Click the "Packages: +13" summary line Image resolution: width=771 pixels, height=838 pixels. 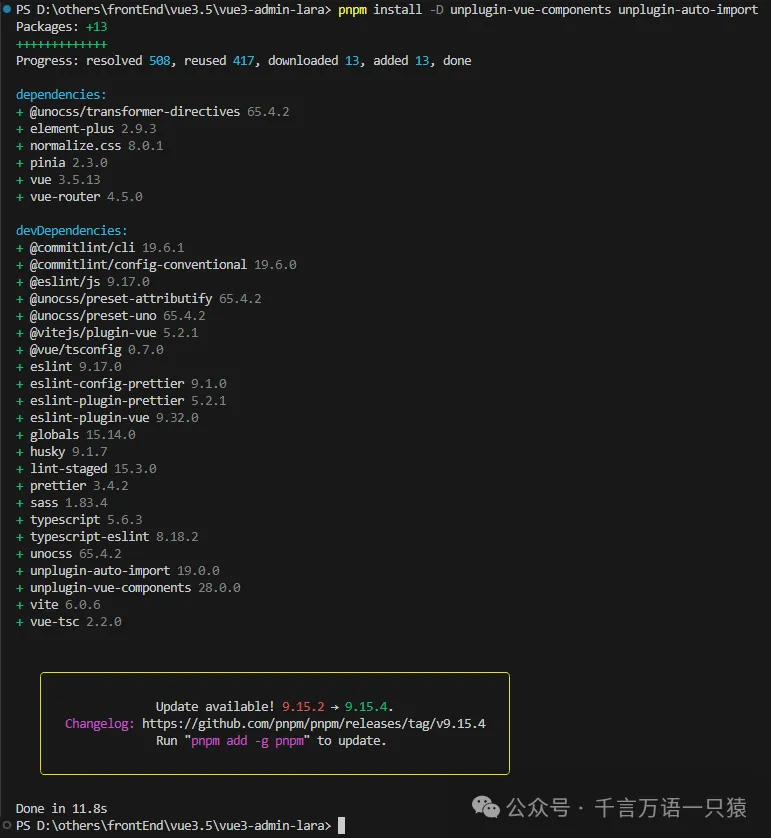[x=61, y=27]
